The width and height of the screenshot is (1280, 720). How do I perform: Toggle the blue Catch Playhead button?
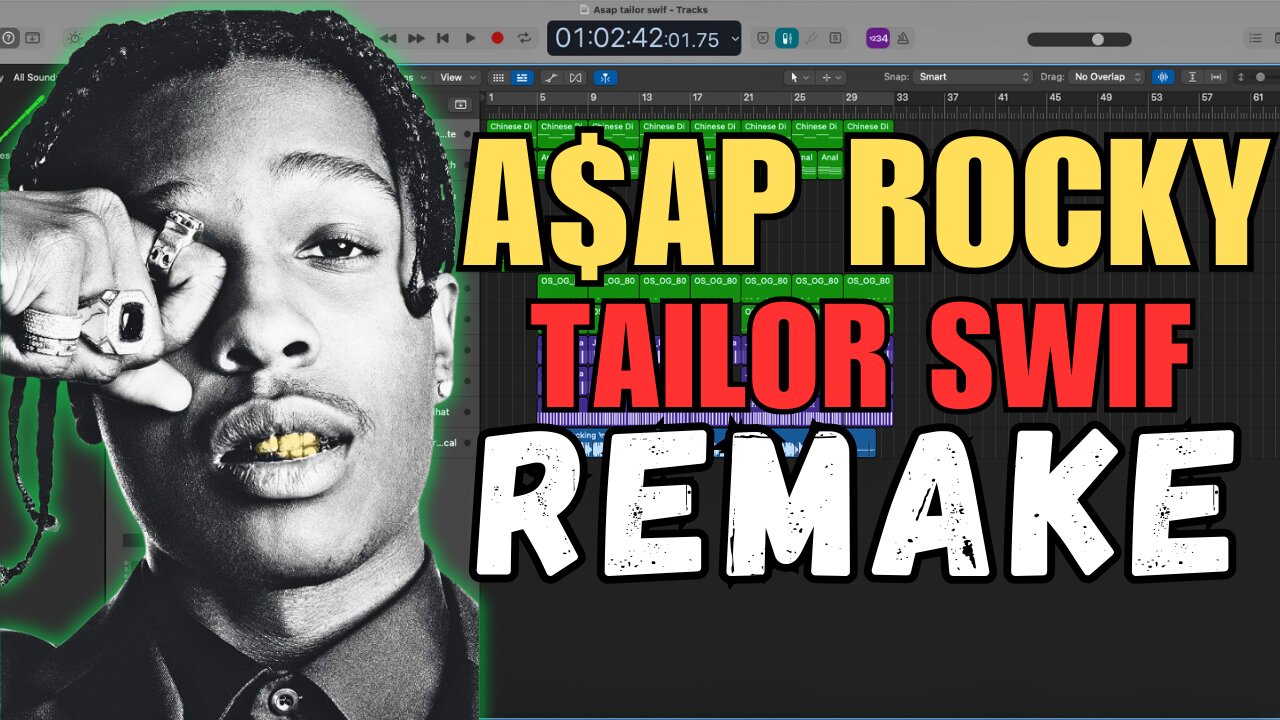coord(605,77)
